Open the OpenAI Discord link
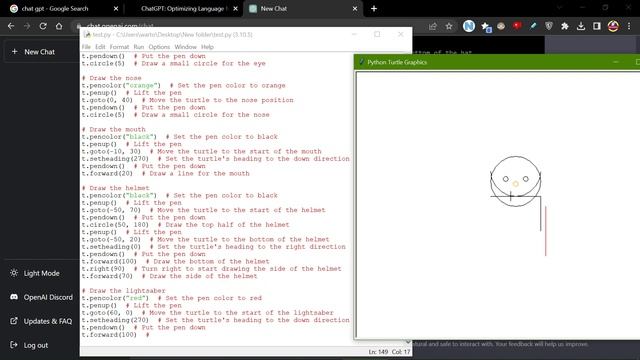 41,297
